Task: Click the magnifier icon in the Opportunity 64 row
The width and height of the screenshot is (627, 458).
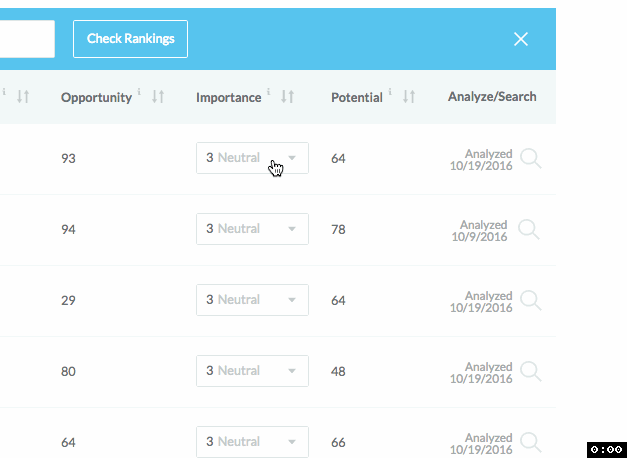Action: (531, 442)
